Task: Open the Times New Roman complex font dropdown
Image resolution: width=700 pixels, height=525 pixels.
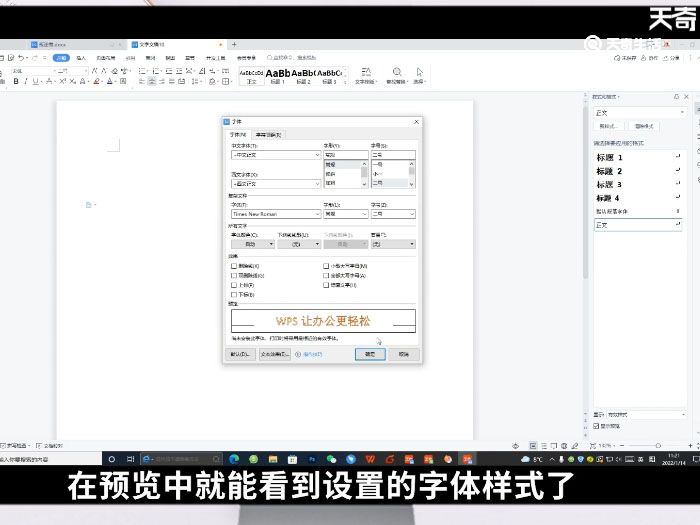Action: point(276,214)
